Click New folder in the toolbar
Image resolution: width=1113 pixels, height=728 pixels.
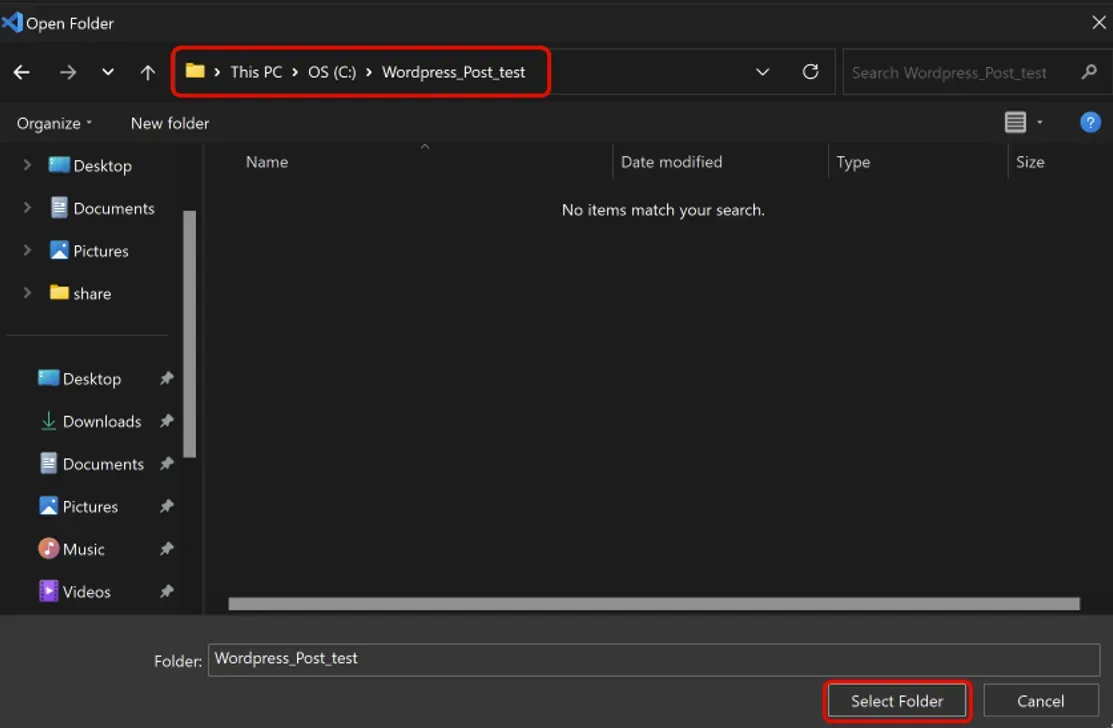pyautogui.click(x=170, y=123)
